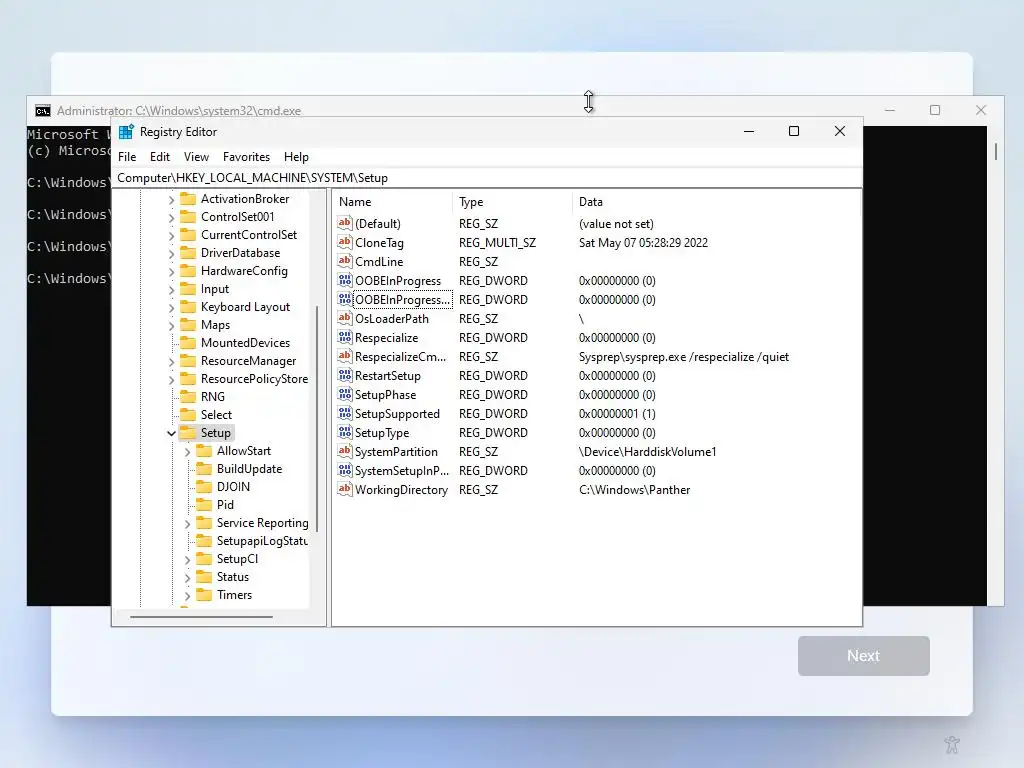Maximize the Registry Editor window
The height and width of the screenshot is (768, 1024).
pos(793,131)
